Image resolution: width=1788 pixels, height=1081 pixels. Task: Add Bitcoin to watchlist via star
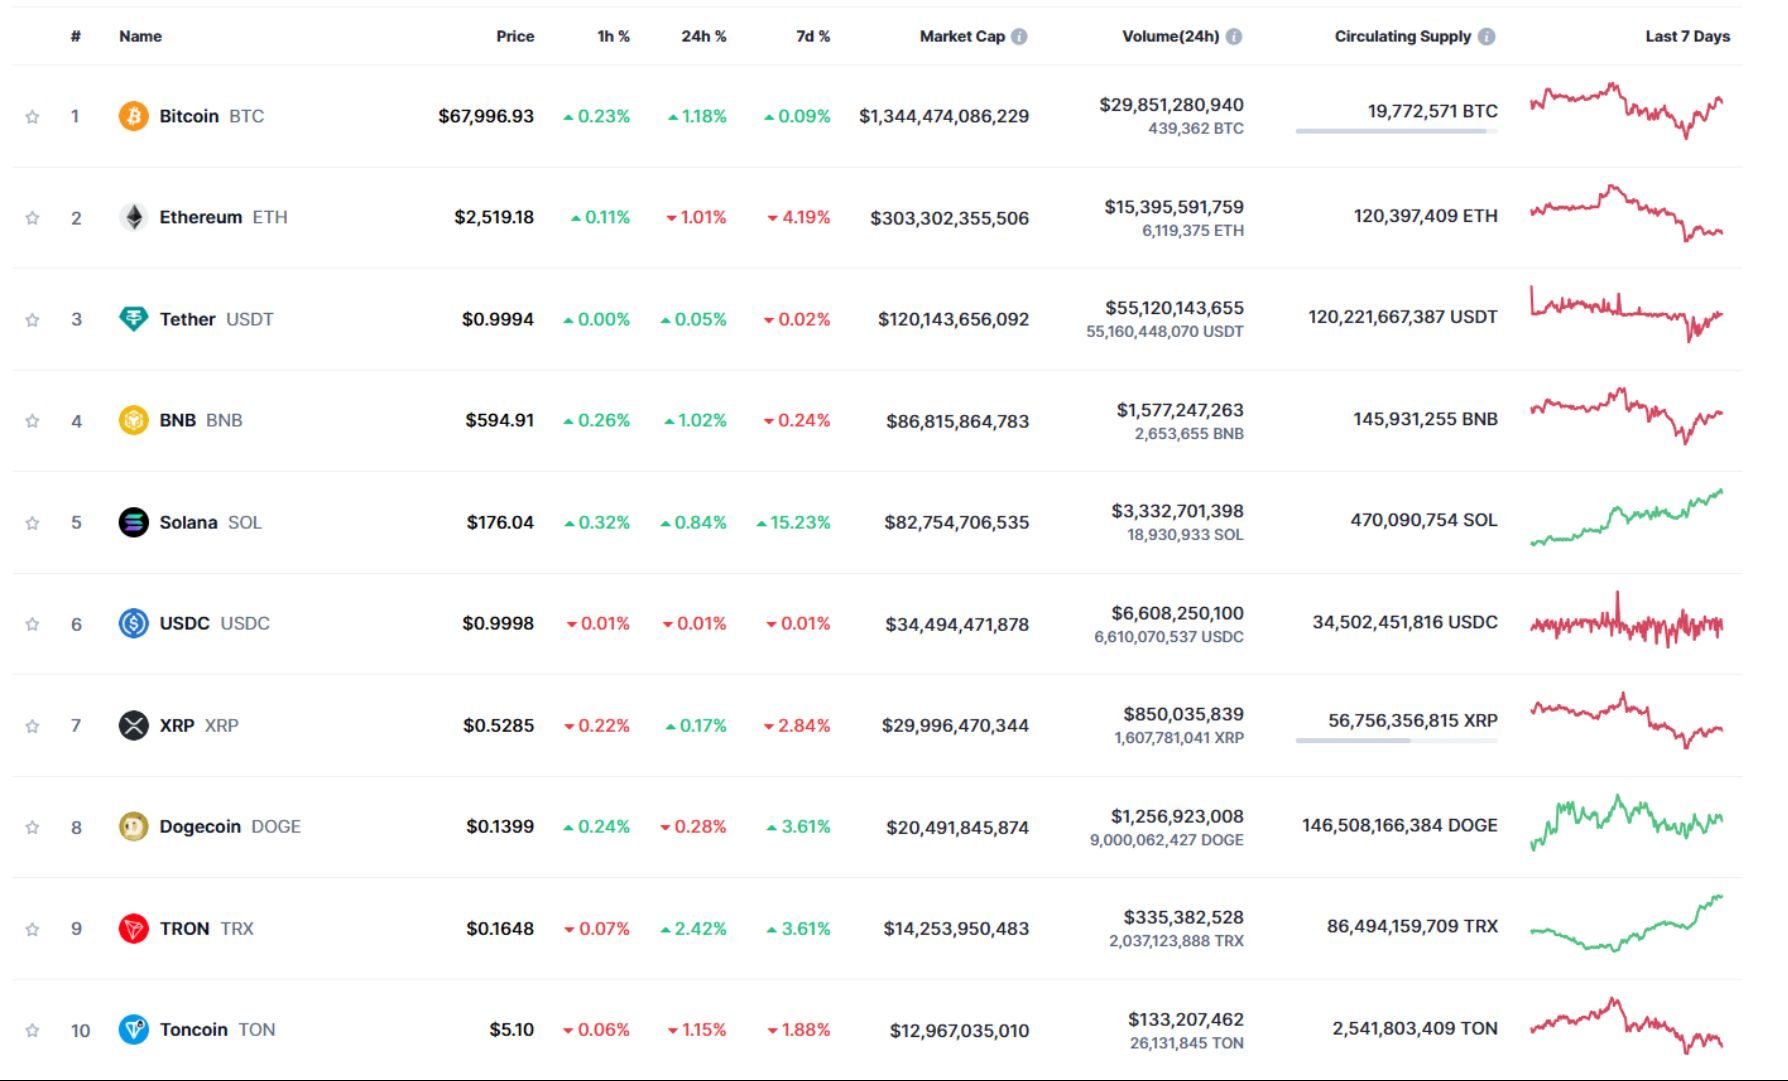point(33,115)
